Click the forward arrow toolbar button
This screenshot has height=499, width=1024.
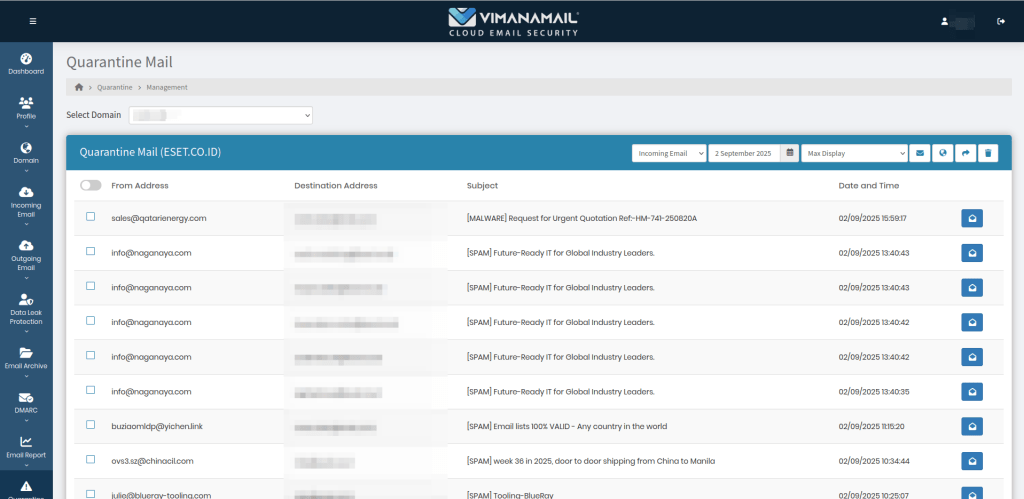coord(965,153)
